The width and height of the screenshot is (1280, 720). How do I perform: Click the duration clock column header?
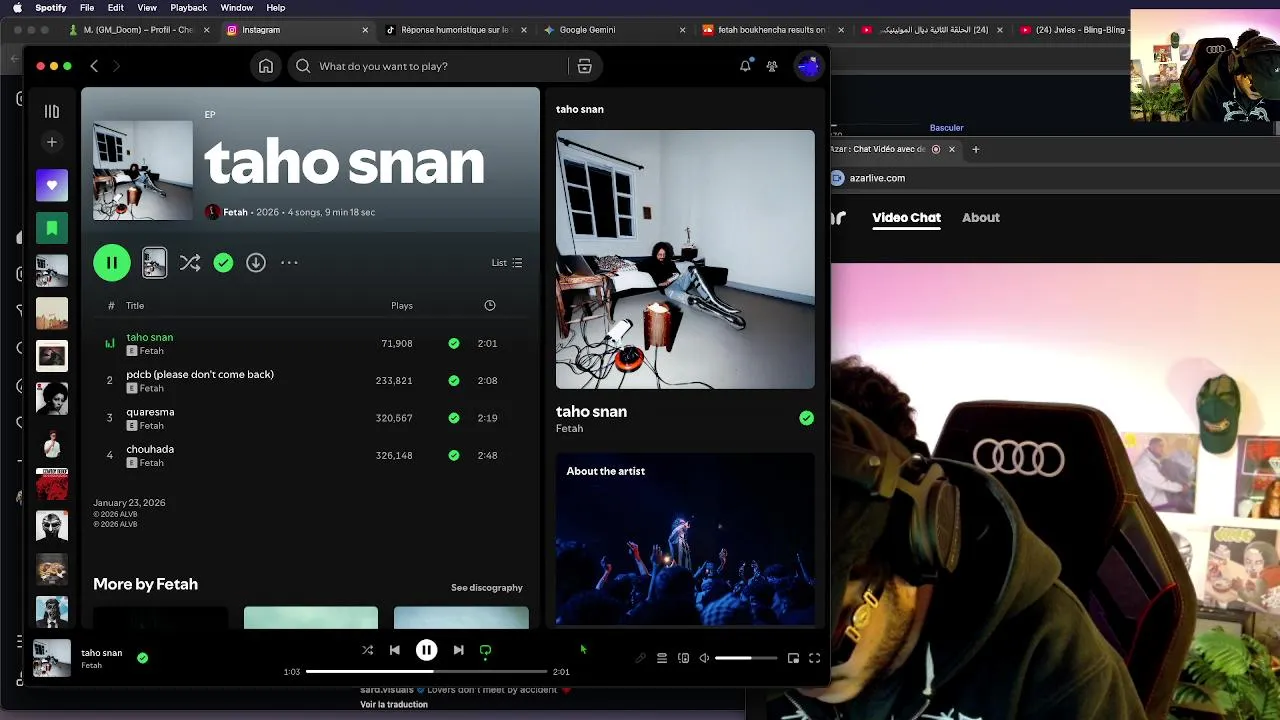tap(490, 305)
